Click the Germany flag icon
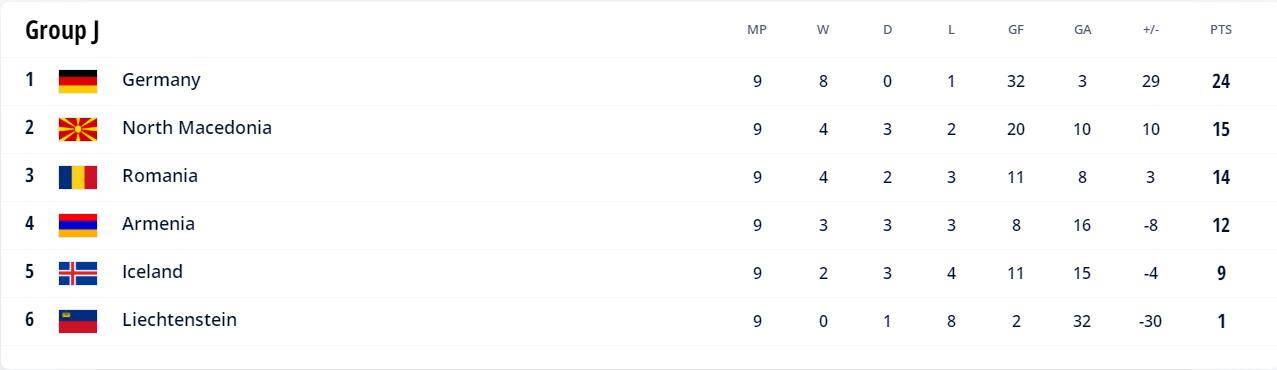 [x=77, y=81]
